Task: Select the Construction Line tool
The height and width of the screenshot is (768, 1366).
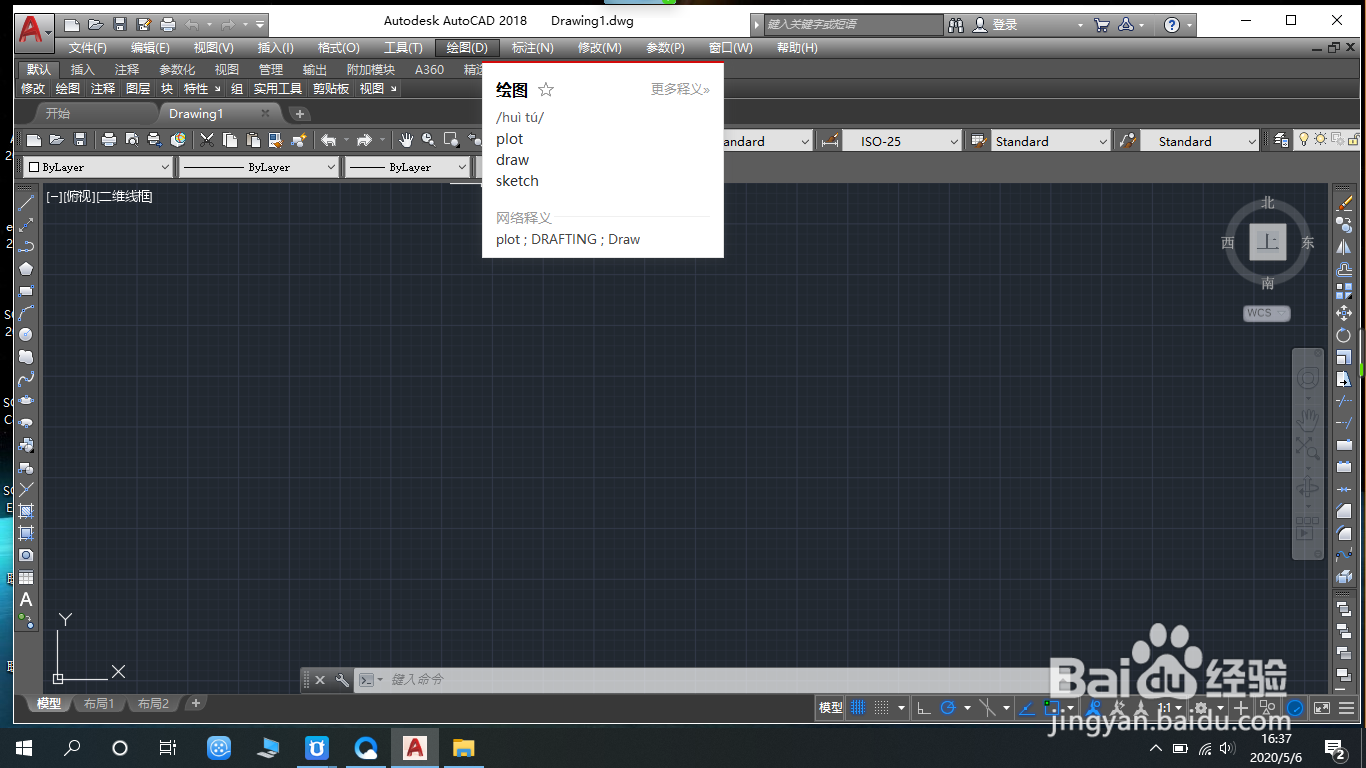Action: pos(26,225)
